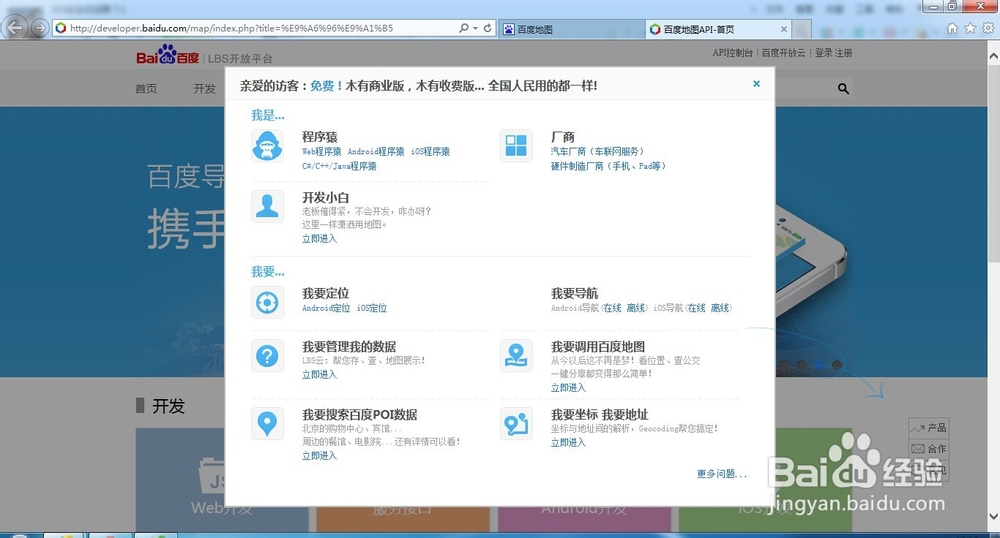Click 立即进入 under 我要调用百度地图
1000x538 pixels.
coord(568,388)
